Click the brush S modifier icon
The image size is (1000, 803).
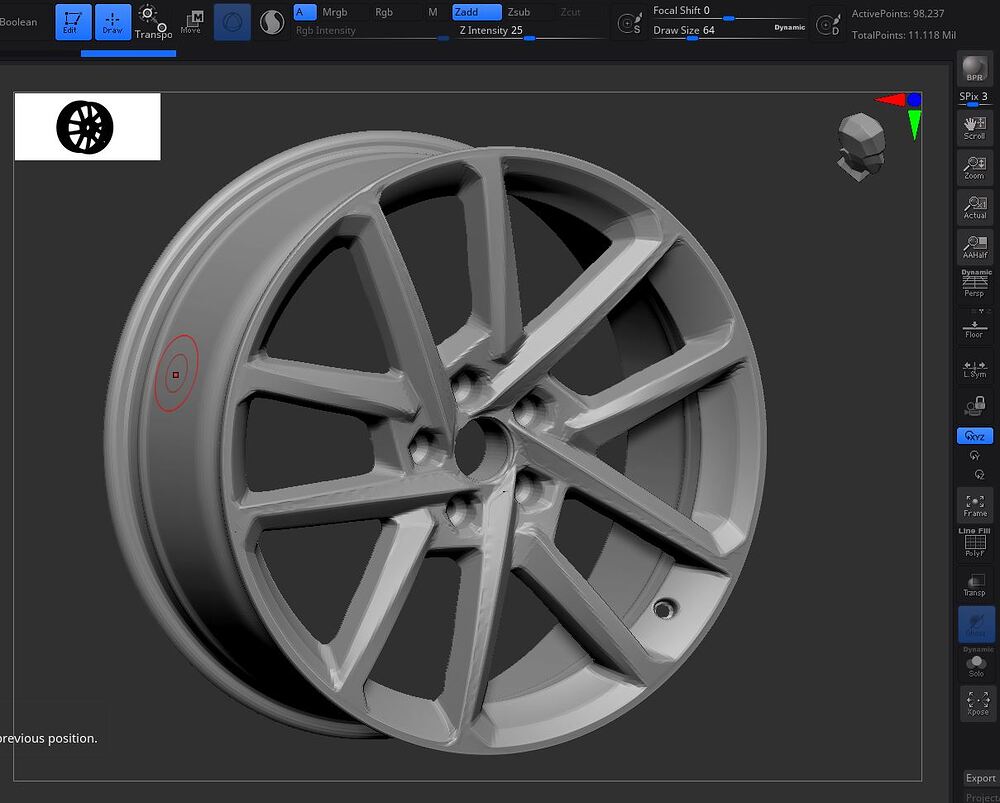tap(629, 24)
